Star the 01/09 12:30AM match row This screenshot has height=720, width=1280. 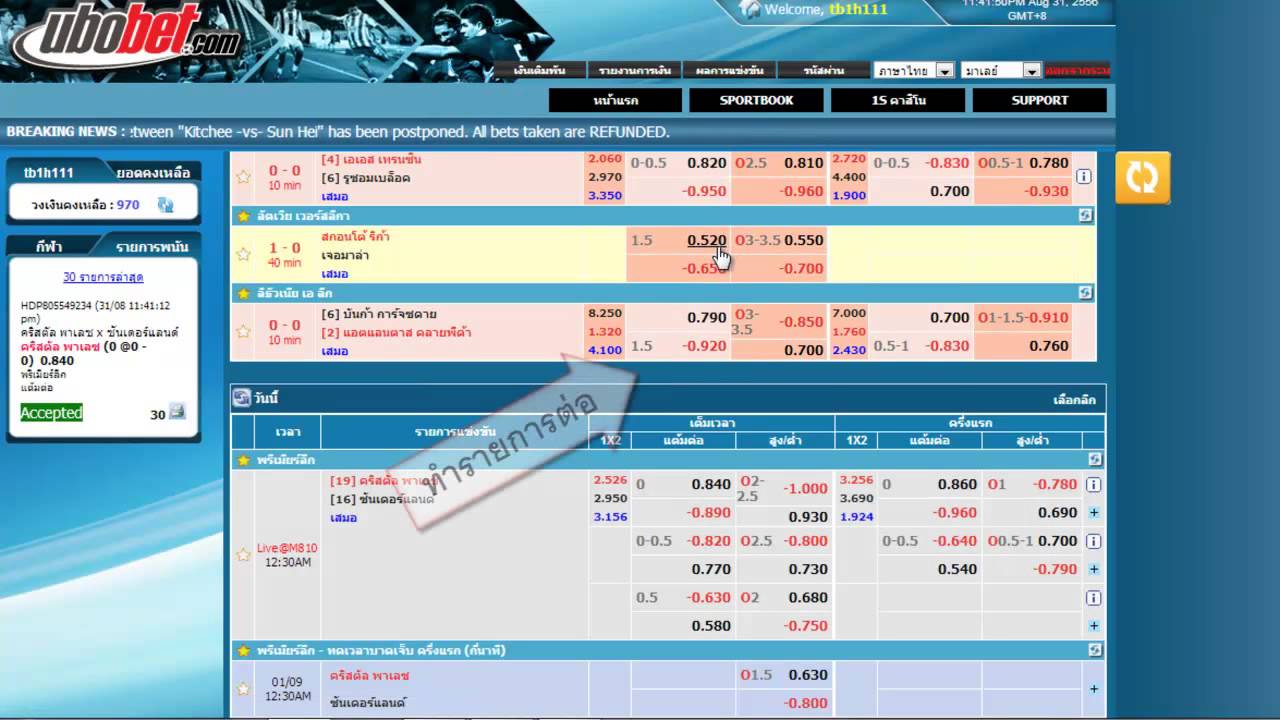[x=243, y=689]
